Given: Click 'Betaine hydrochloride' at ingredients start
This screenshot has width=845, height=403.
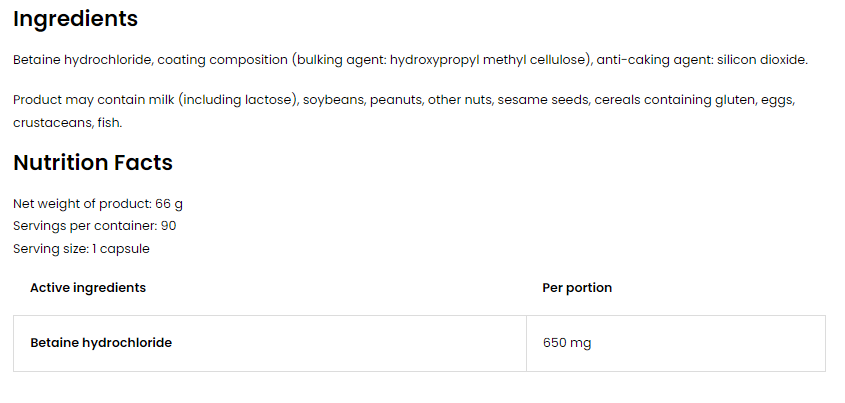Looking at the screenshot, I should pyautogui.click(x=84, y=60).
